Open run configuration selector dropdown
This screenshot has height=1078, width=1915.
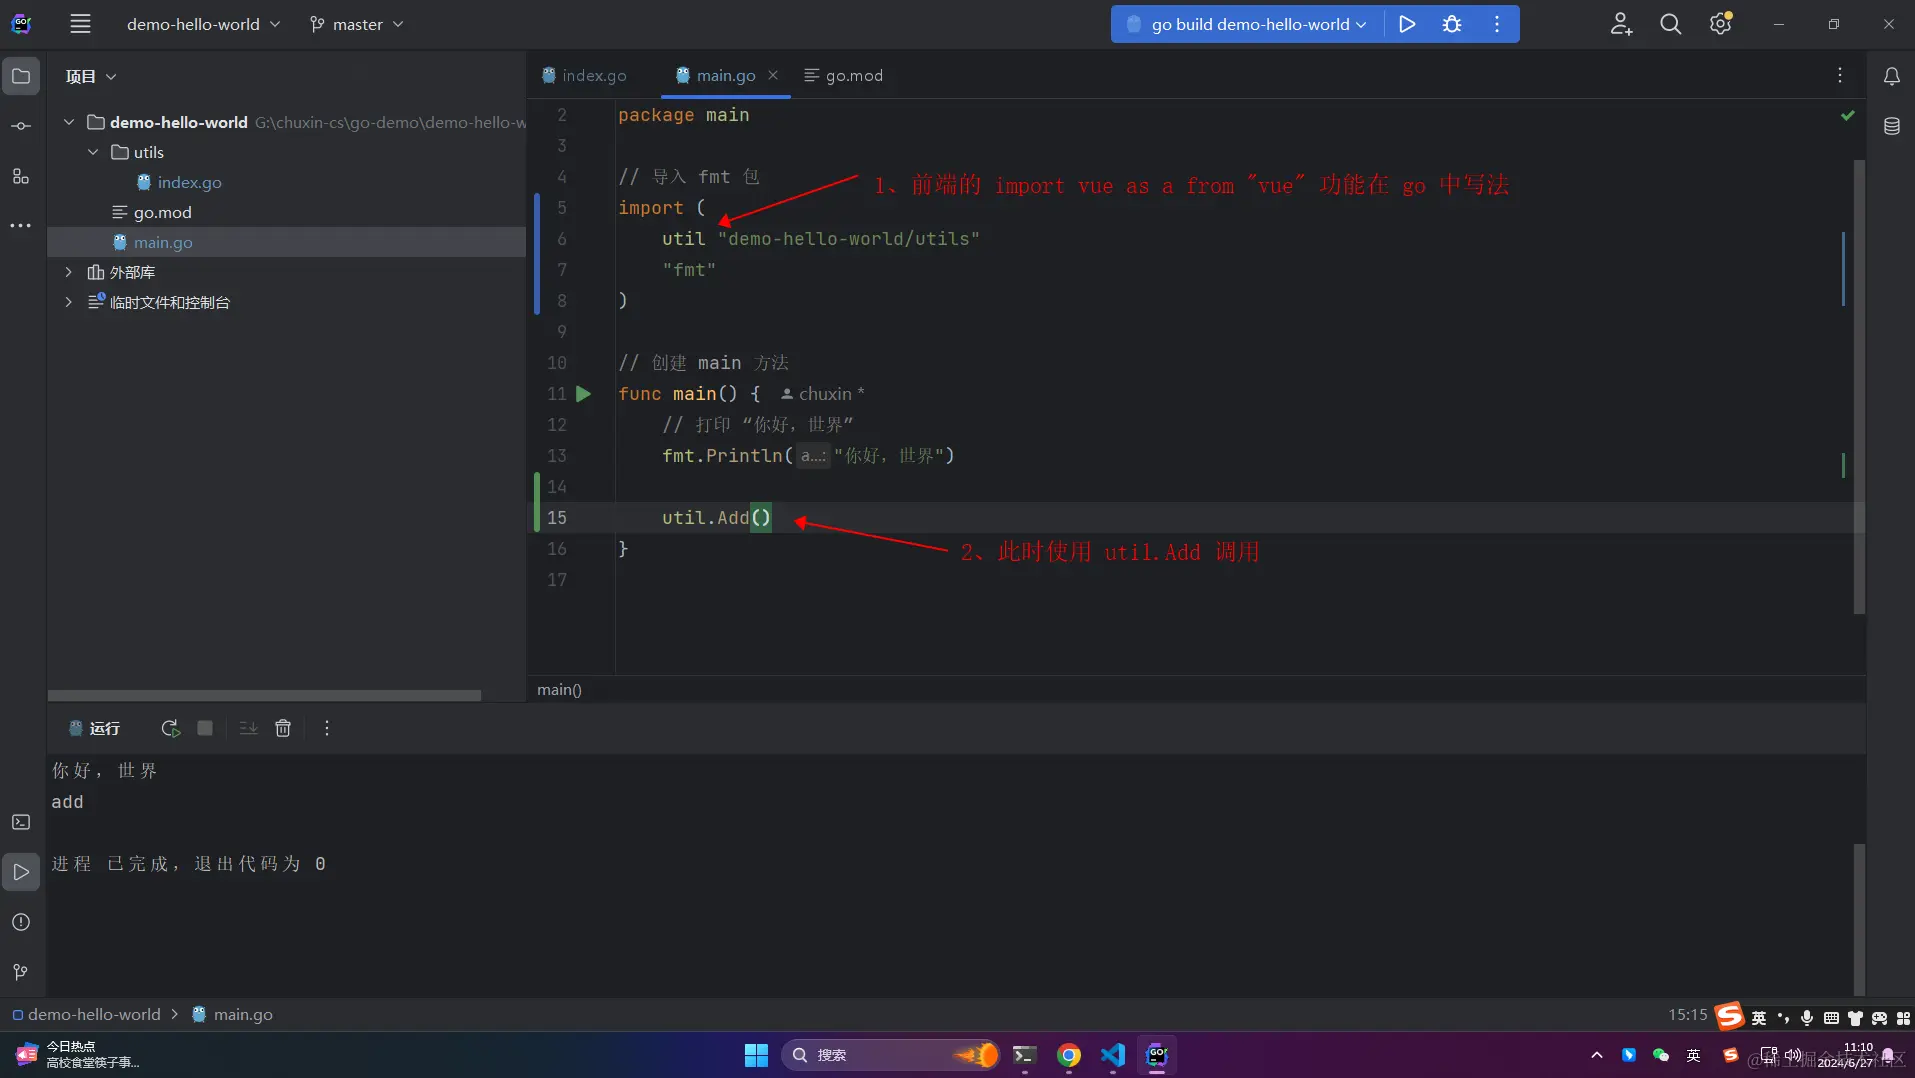click(x=1248, y=24)
